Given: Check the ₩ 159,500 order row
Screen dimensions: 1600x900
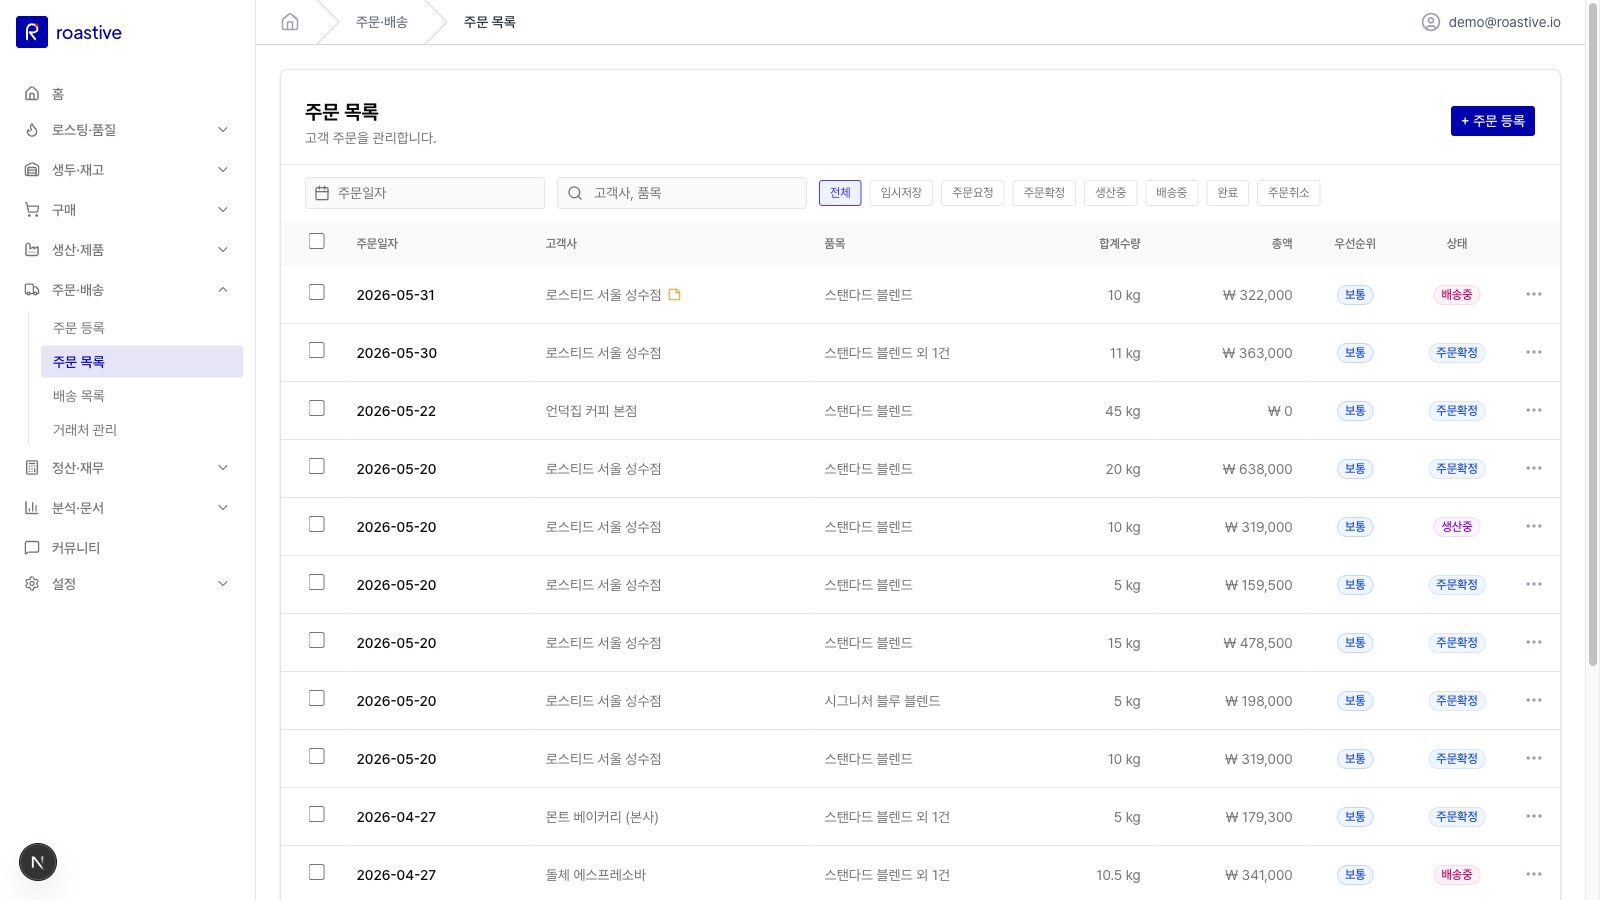Looking at the screenshot, I should (317, 582).
